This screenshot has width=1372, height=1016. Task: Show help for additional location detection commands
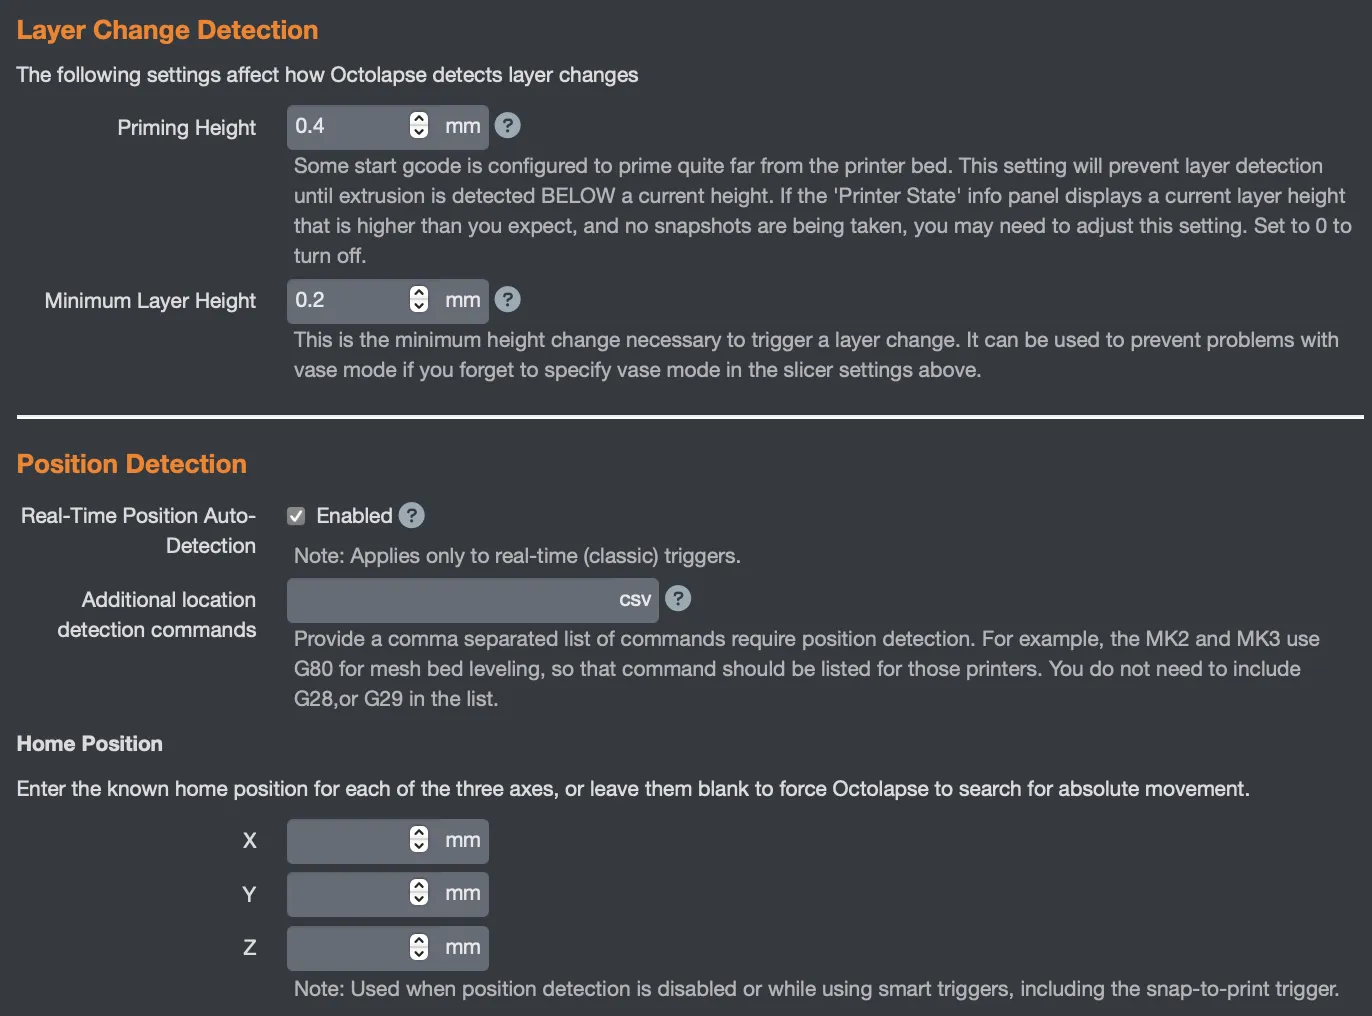[678, 598]
